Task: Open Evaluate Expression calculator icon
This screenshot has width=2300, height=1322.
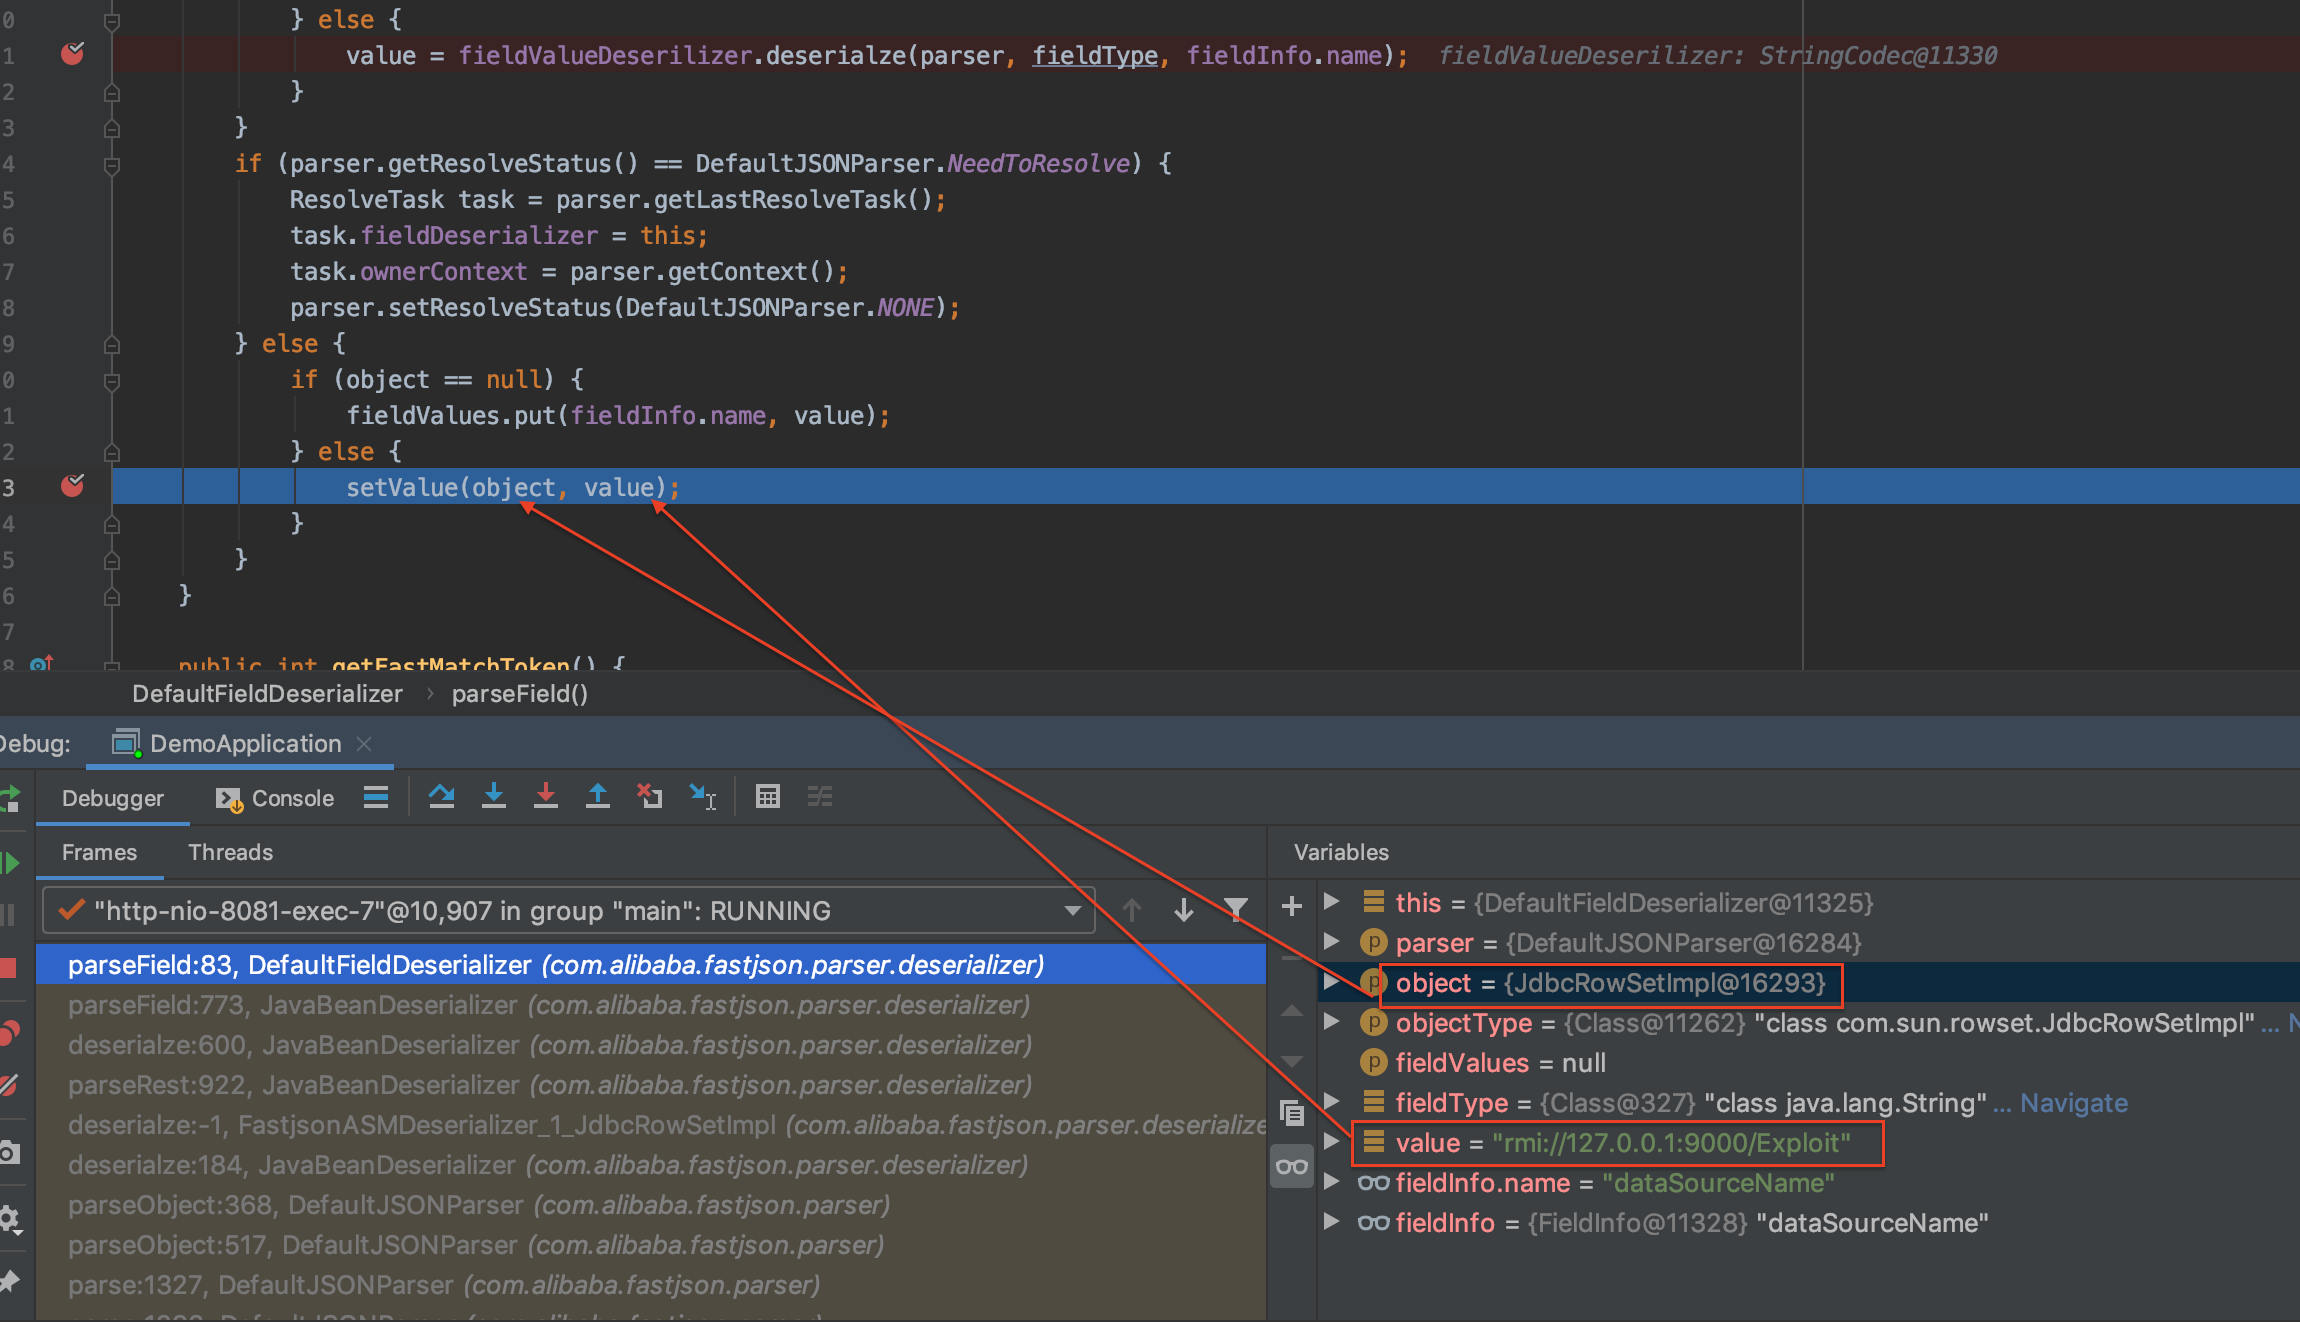Action: tap(767, 797)
